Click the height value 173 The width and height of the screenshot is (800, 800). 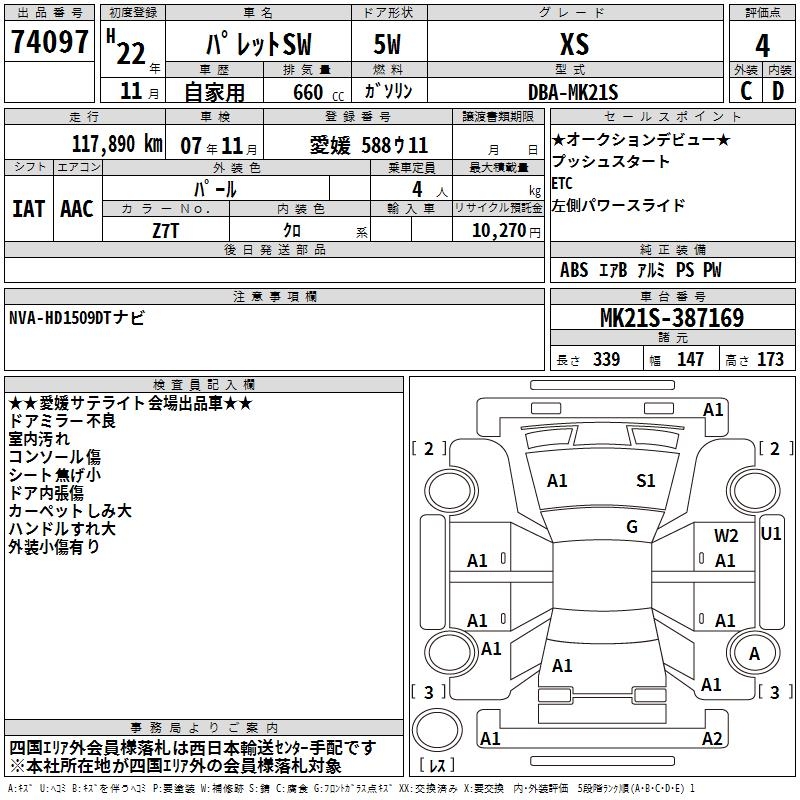770,359
